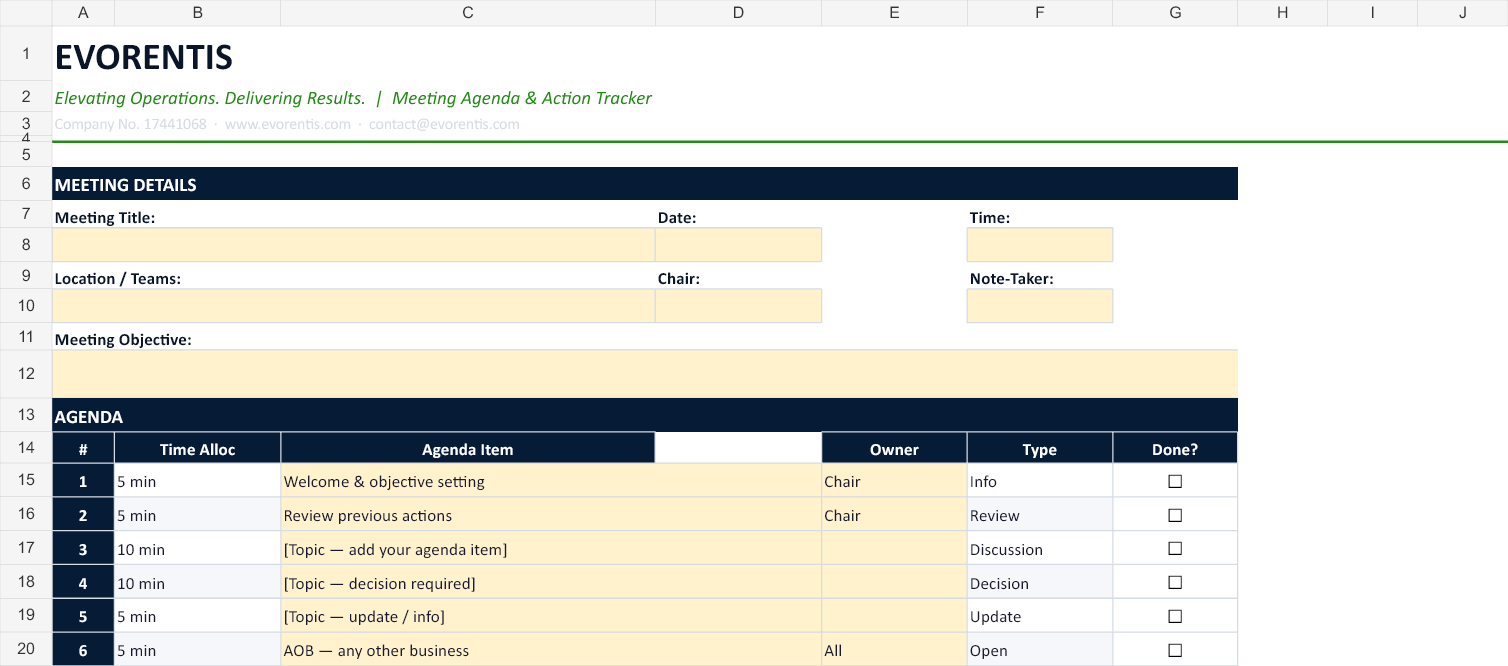Select row 12 header

[26, 374]
